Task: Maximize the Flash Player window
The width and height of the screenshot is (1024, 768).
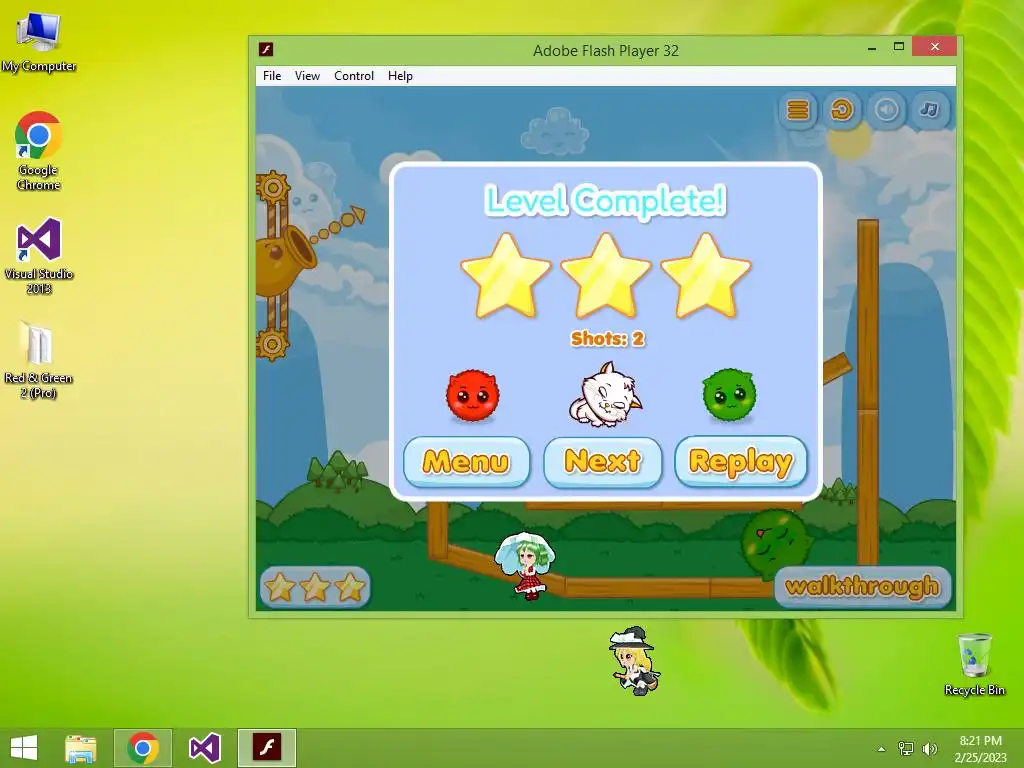Action: [899, 47]
